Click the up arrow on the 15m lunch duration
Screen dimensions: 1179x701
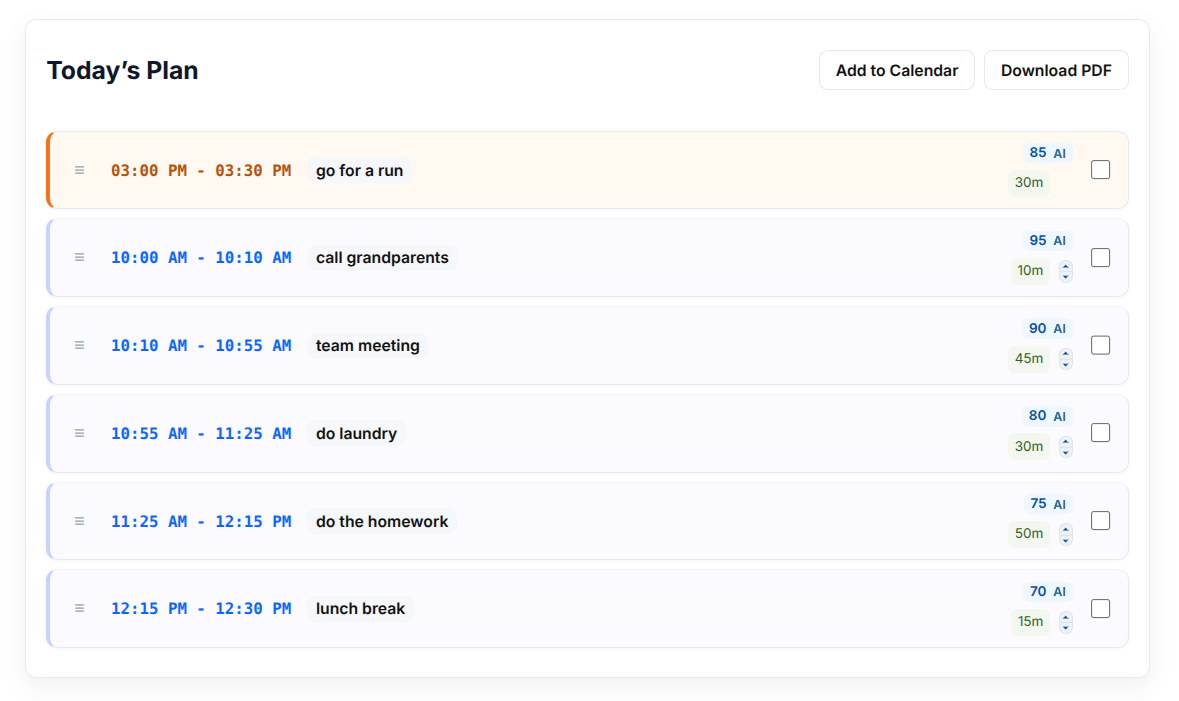[x=1065, y=616]
